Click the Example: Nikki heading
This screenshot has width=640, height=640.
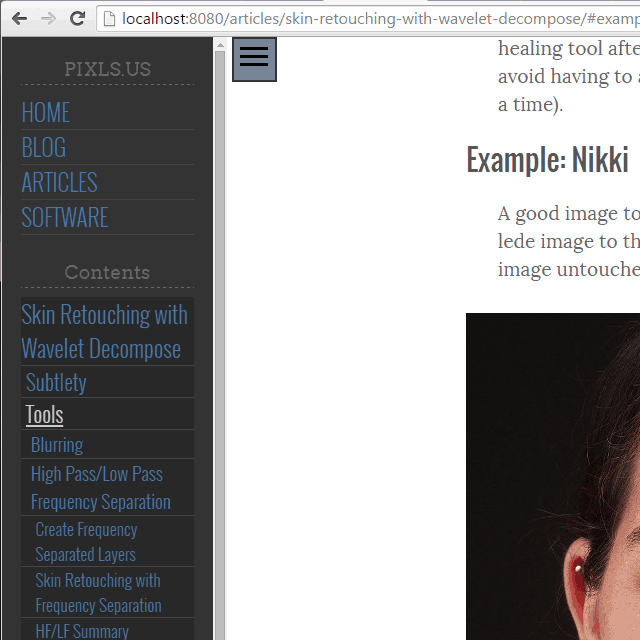[x=547, y=160]
